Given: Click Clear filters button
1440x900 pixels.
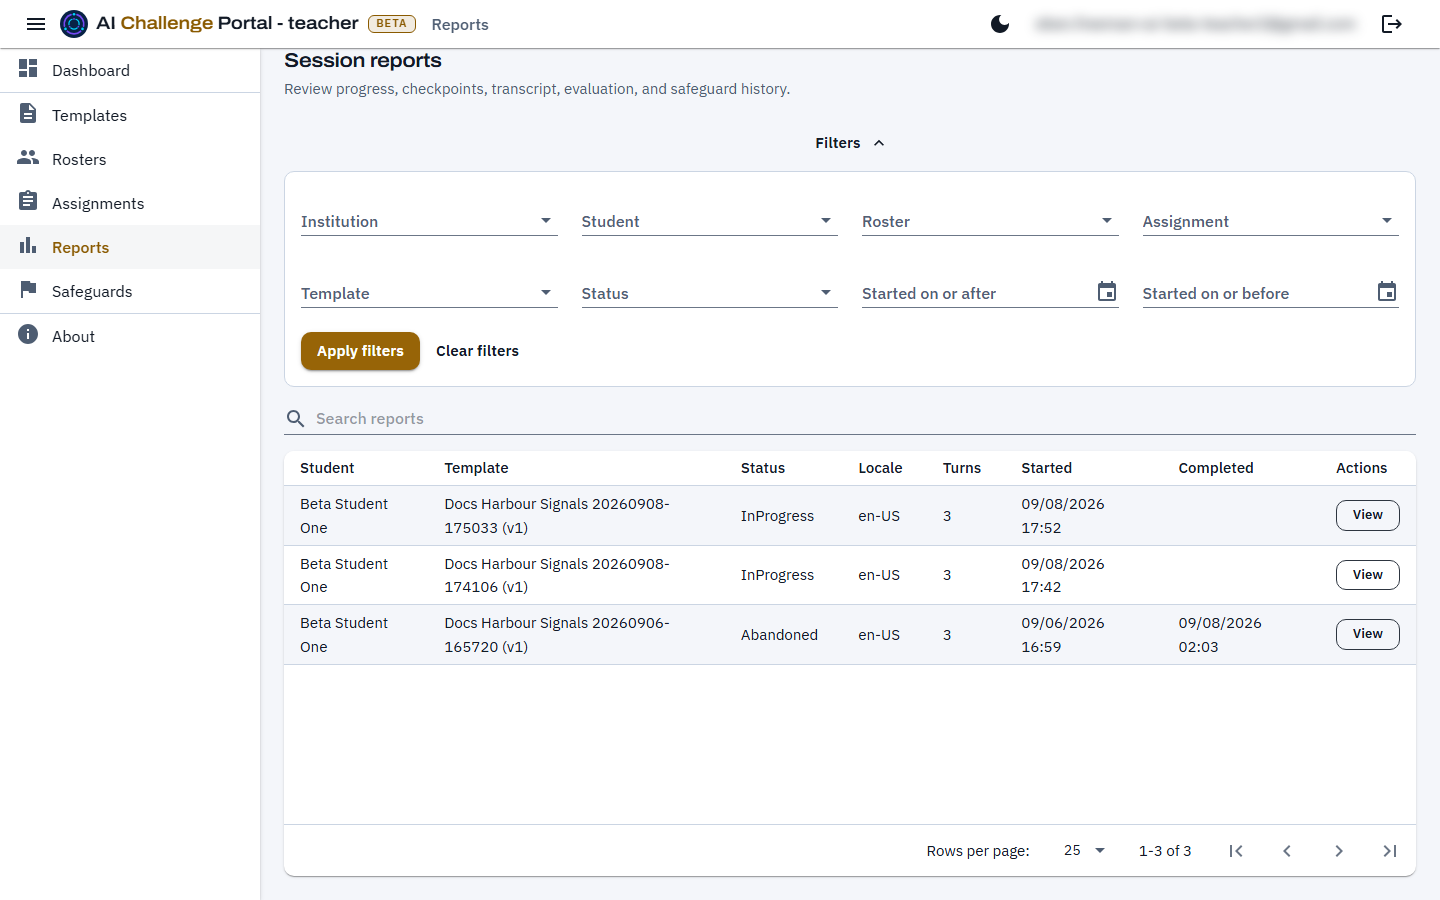Looking at the screenshot, I should click(x=477, y=351).
